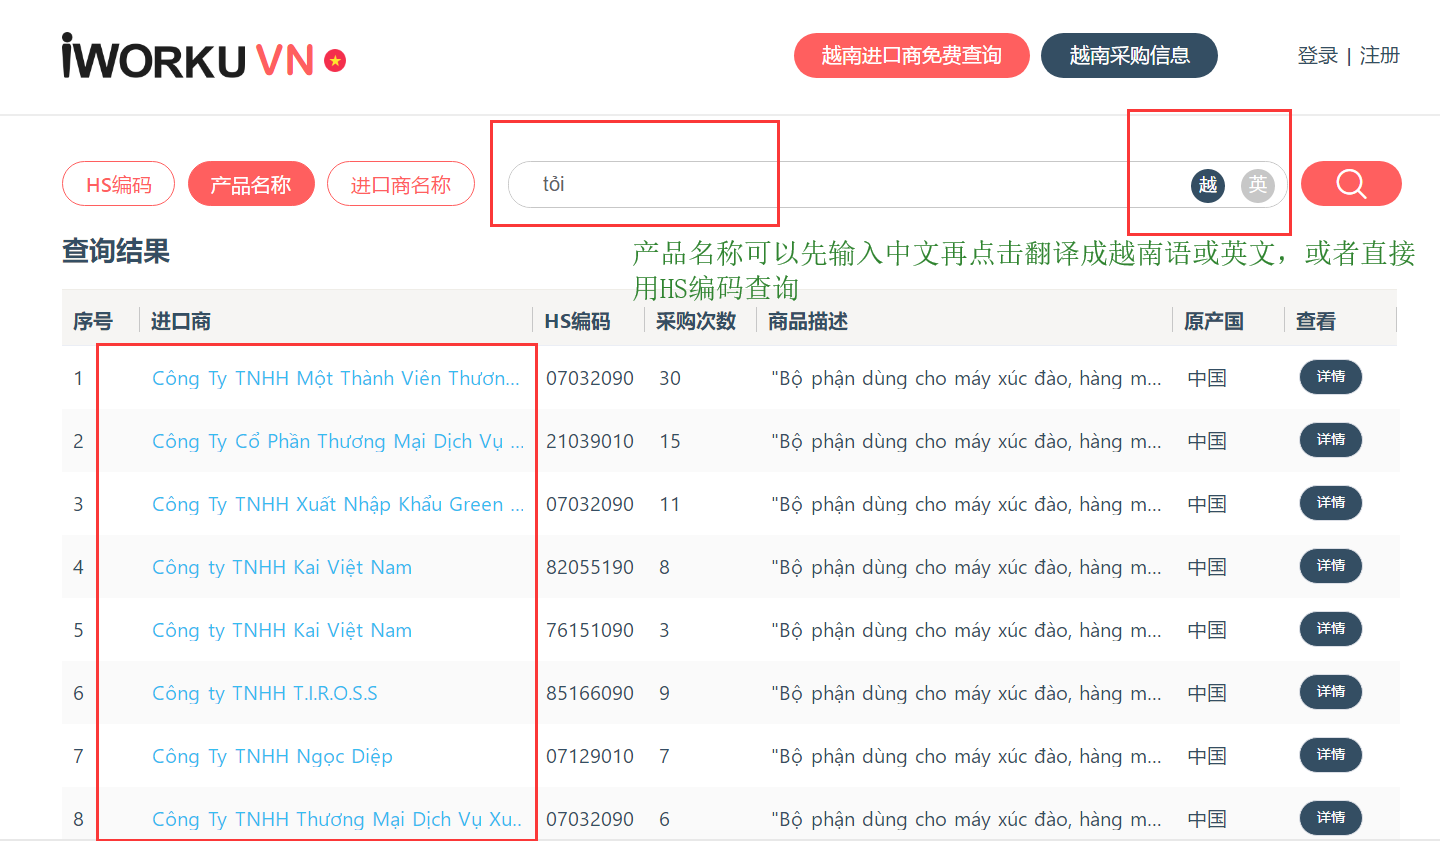Click HS code 07129010
1440x841 pixels.
(x=590, y=756)
